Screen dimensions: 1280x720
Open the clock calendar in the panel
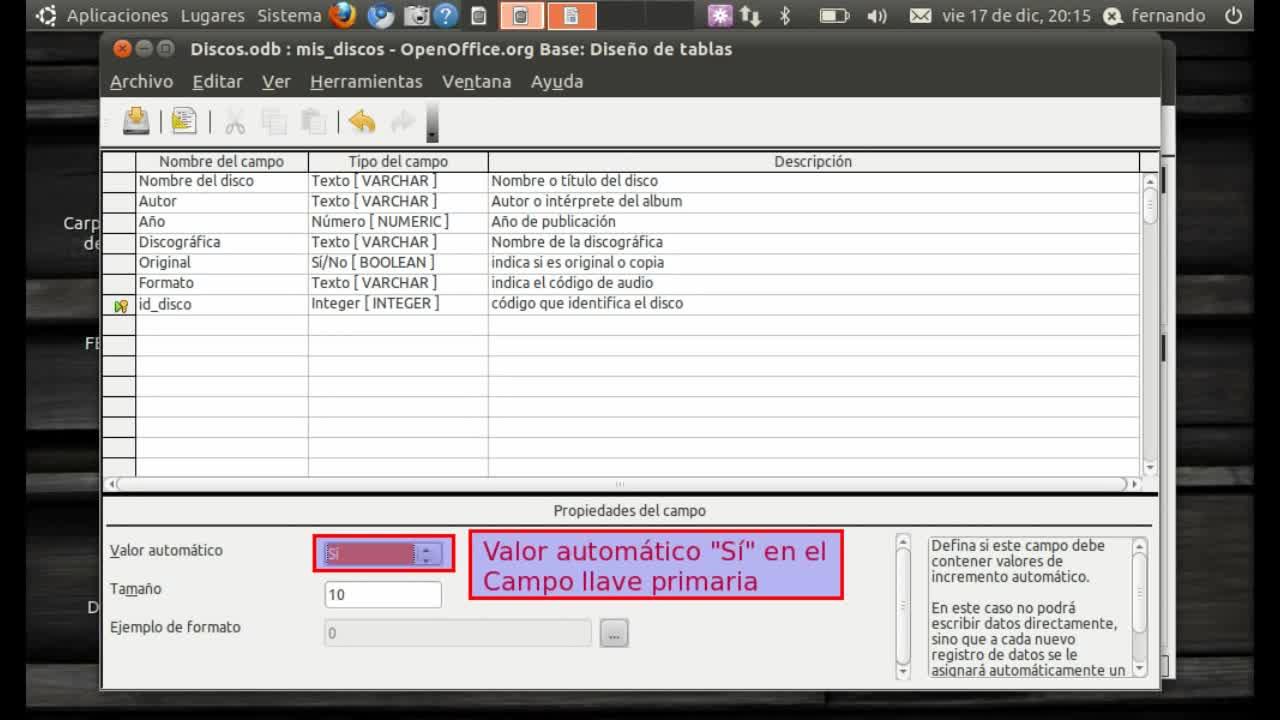pyautogui.click(x=1016, y=15)
